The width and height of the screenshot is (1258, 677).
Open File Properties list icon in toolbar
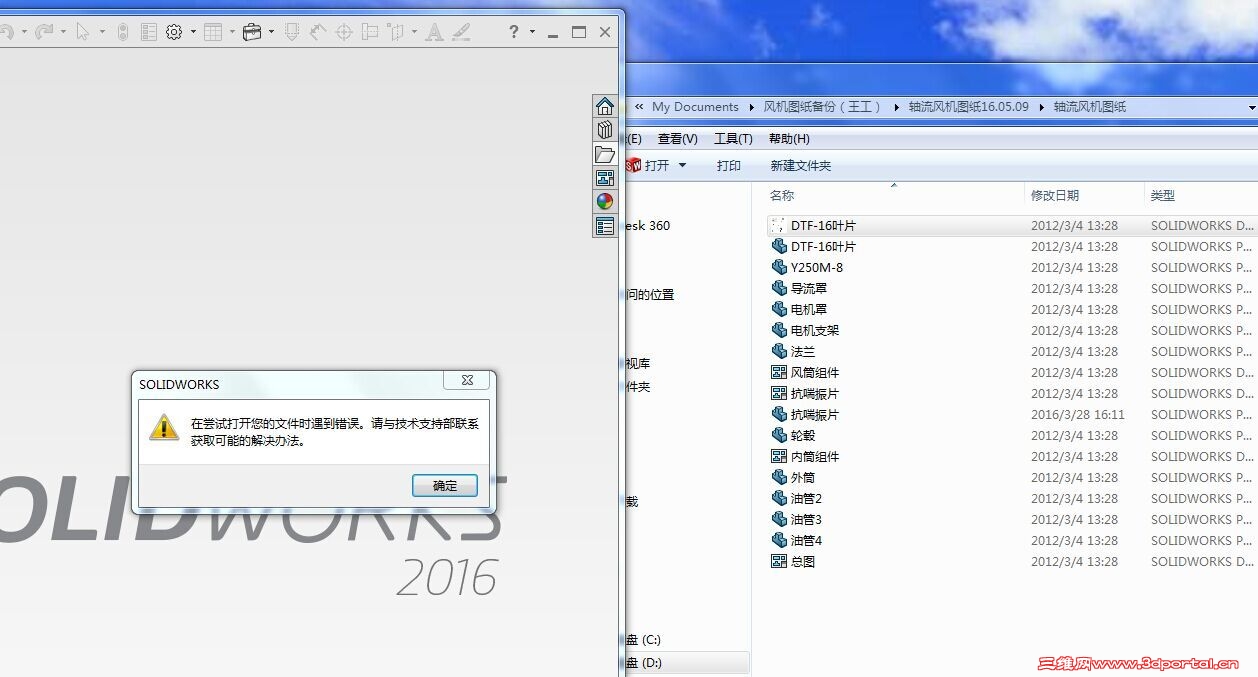coord(149,32)
